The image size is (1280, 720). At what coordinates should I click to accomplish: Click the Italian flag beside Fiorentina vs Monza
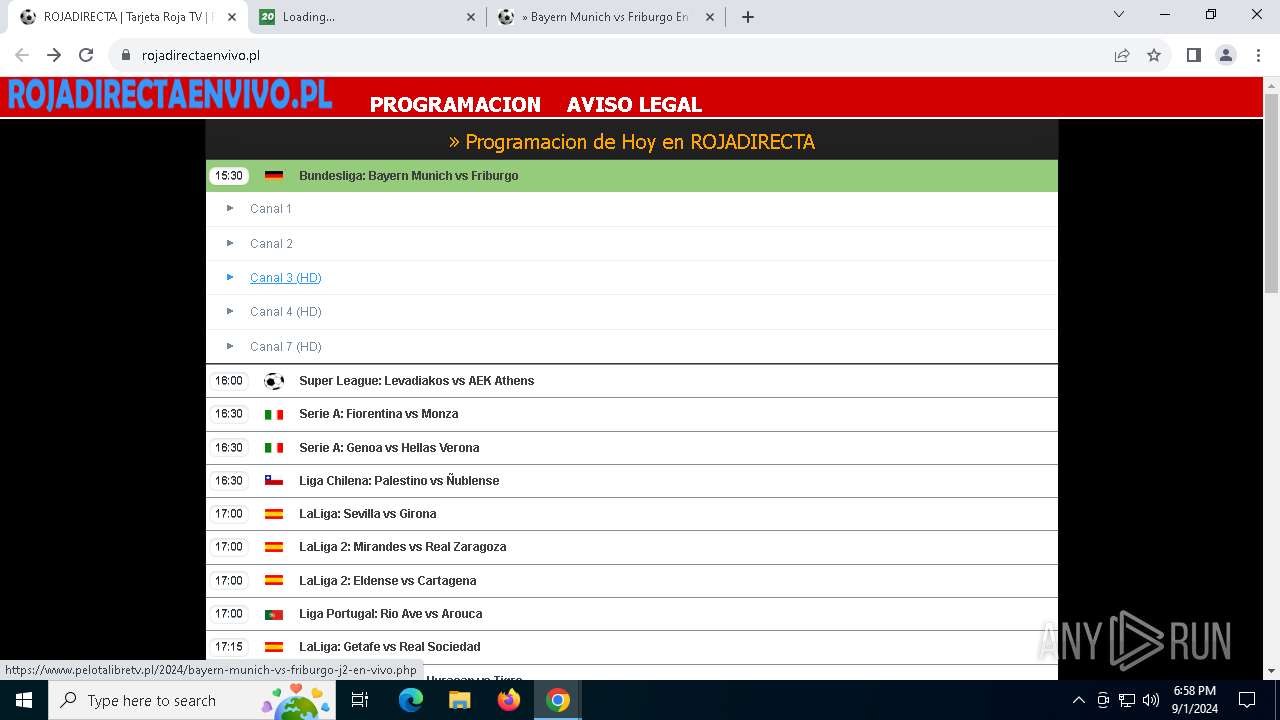click(274, 414)
